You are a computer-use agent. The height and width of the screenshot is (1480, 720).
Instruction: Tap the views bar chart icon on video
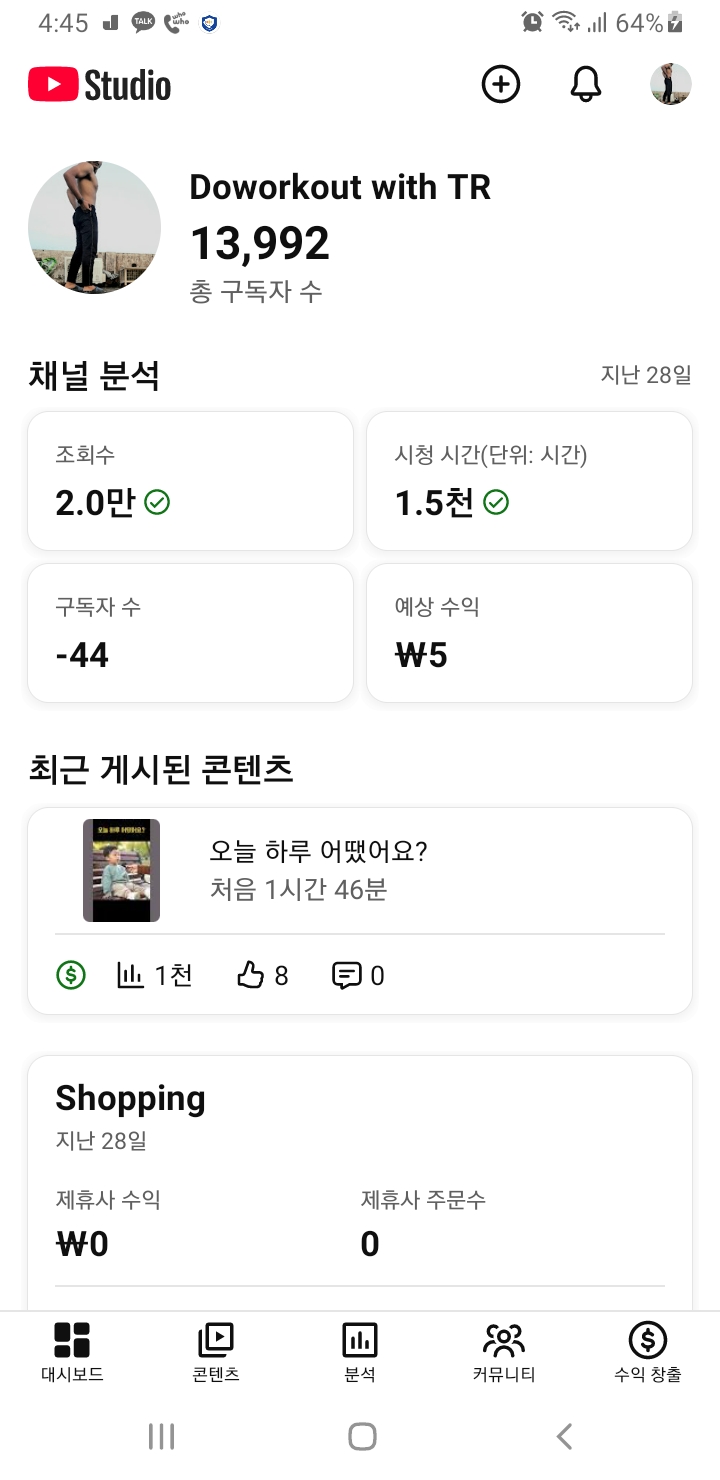tap(131, 975)
